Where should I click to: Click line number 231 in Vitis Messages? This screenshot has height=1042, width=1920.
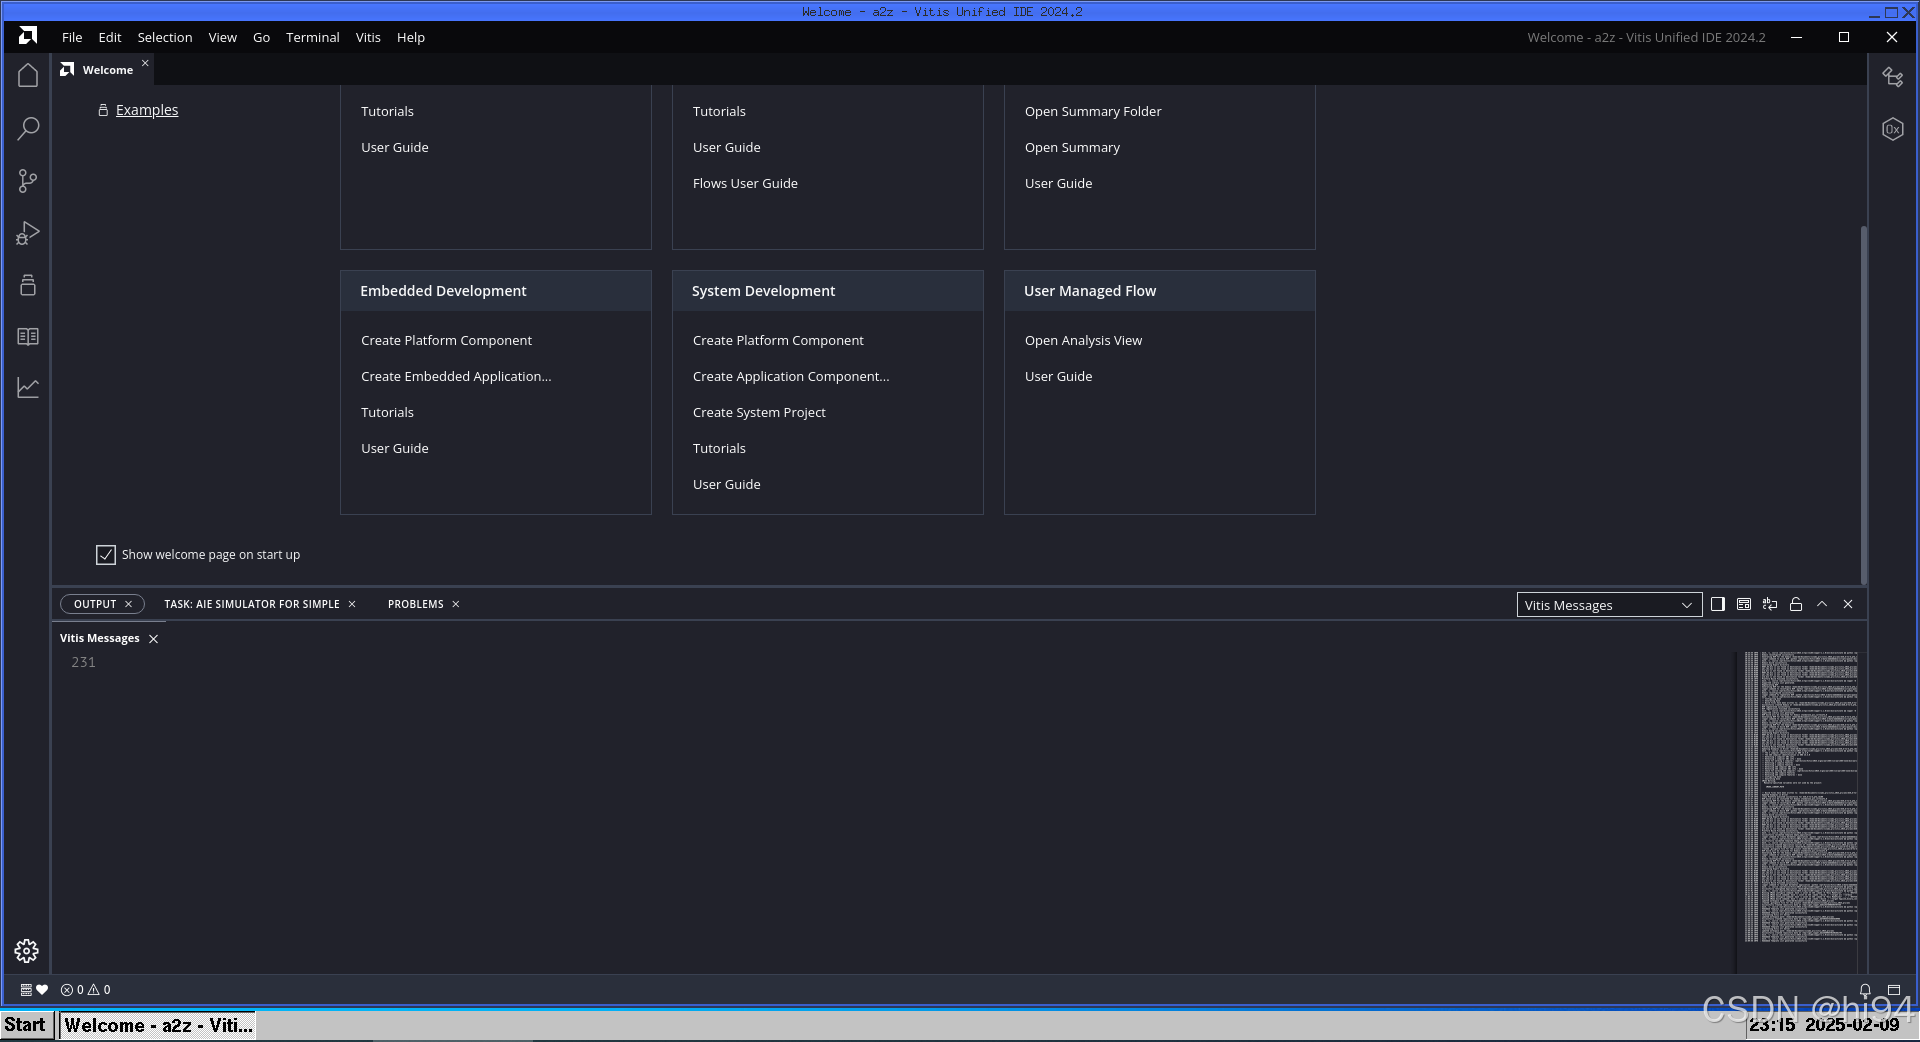coord(83,662)
